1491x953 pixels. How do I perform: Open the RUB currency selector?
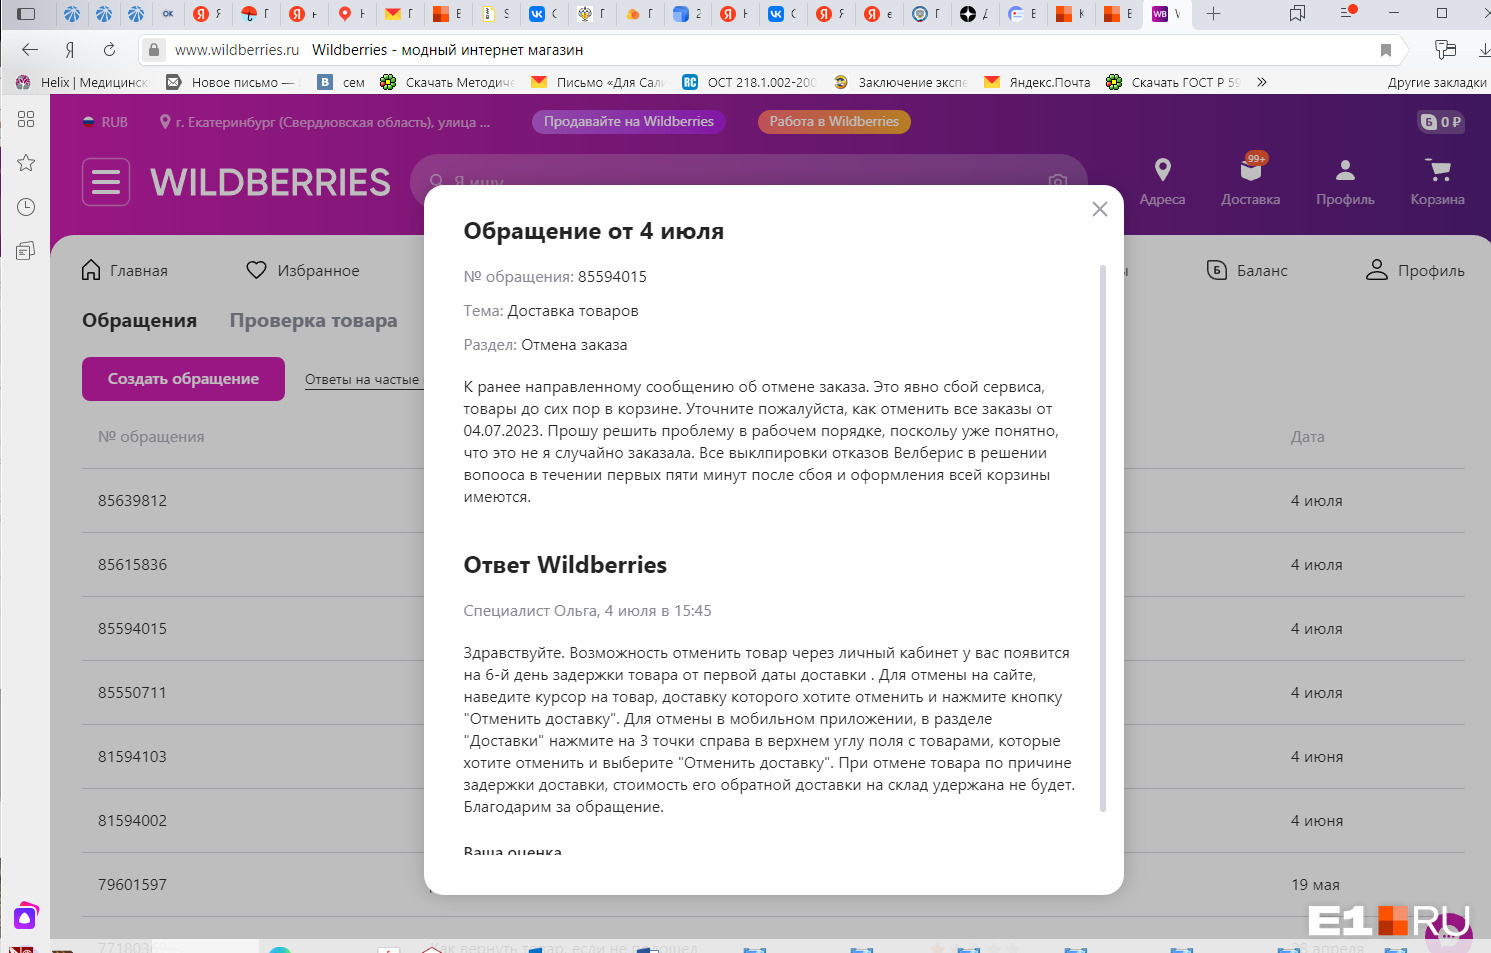pyautogui.click(x=105, y=122)
